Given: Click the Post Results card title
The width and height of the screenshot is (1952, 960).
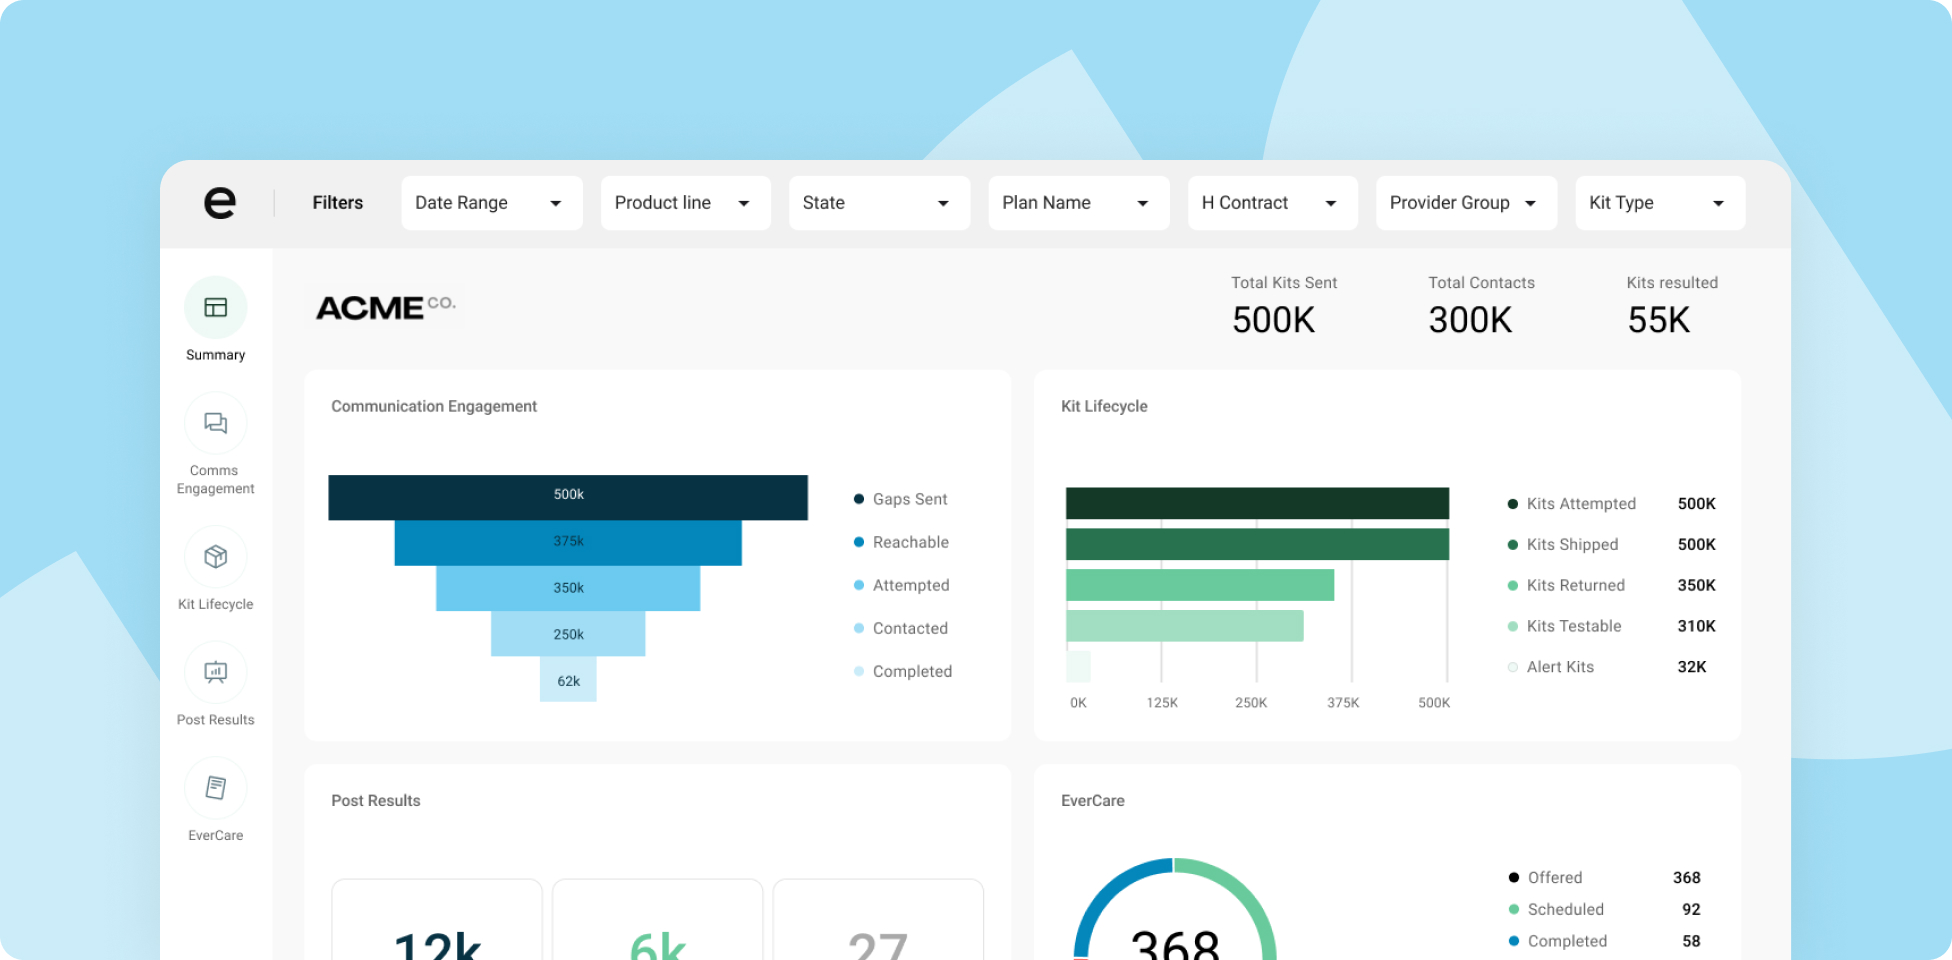Looking at the screenshot, I should 376,801.
